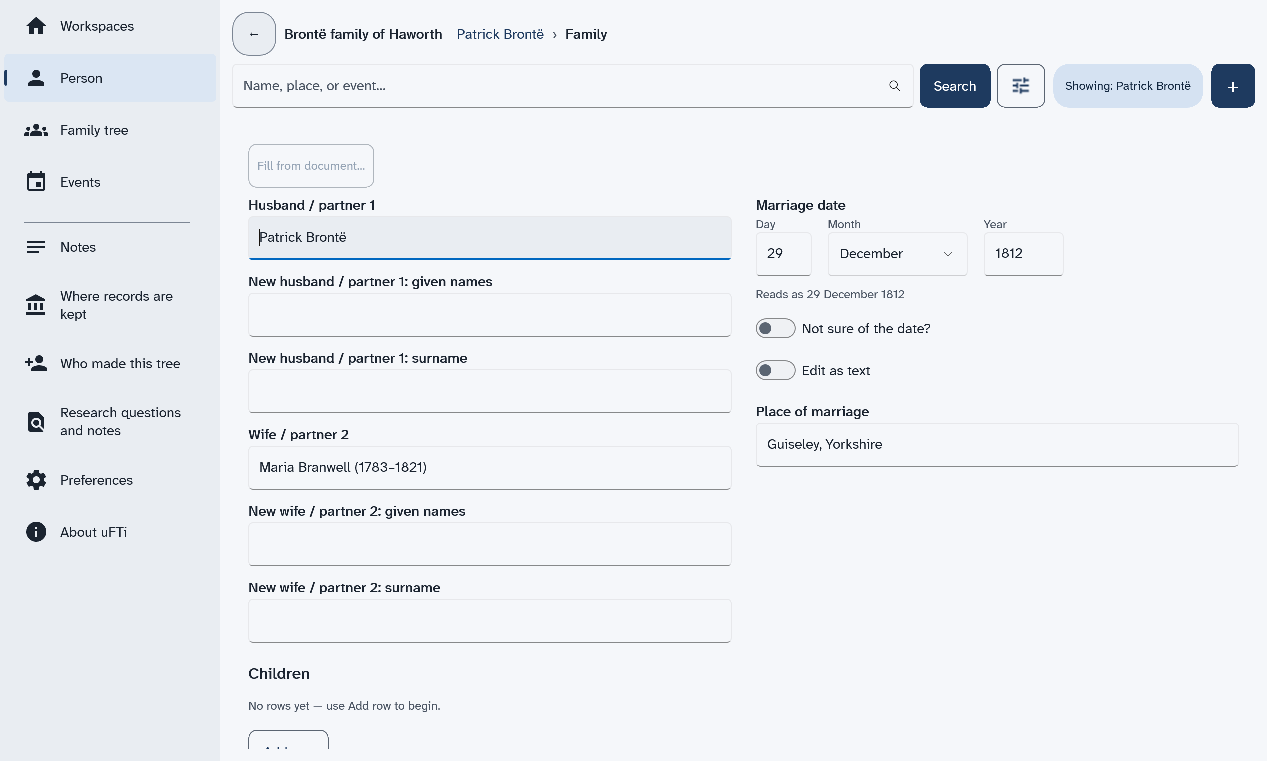This screenshot has width=1267, height=761.
Task: Click the Events calendar icon
Action: (36, 182)
